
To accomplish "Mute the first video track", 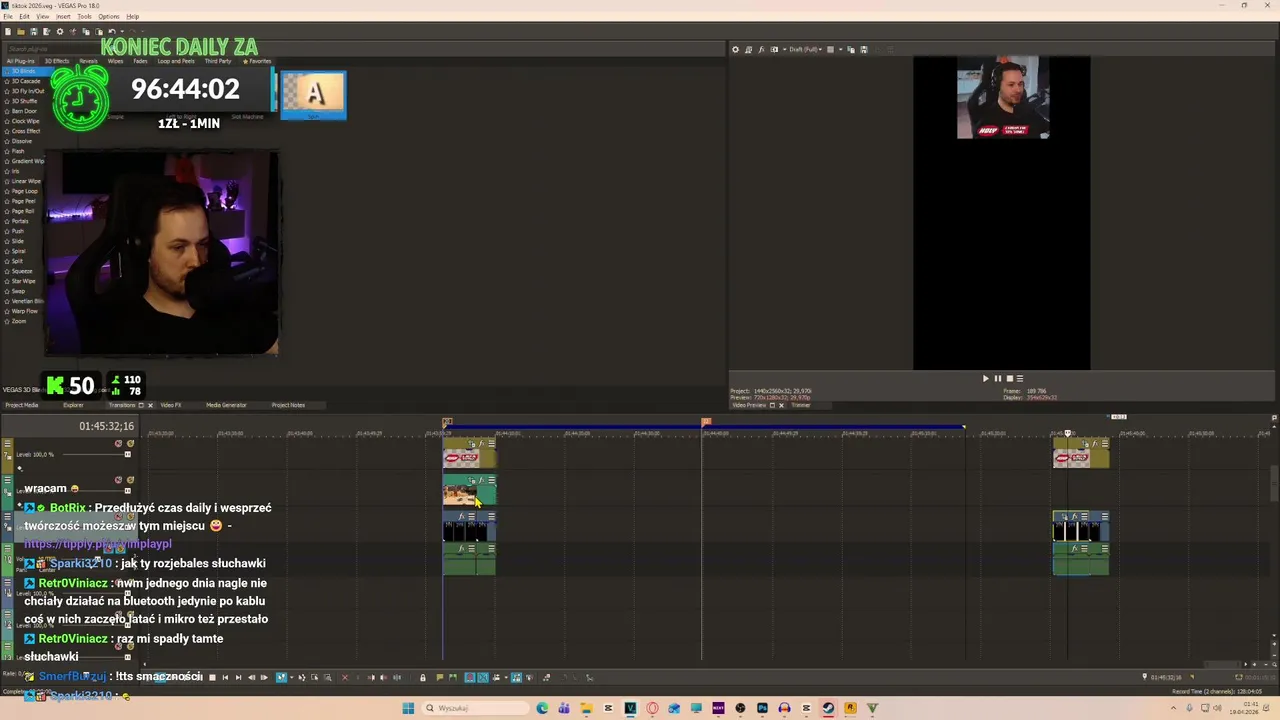I will pyautogui.click(x=118, y=443).
